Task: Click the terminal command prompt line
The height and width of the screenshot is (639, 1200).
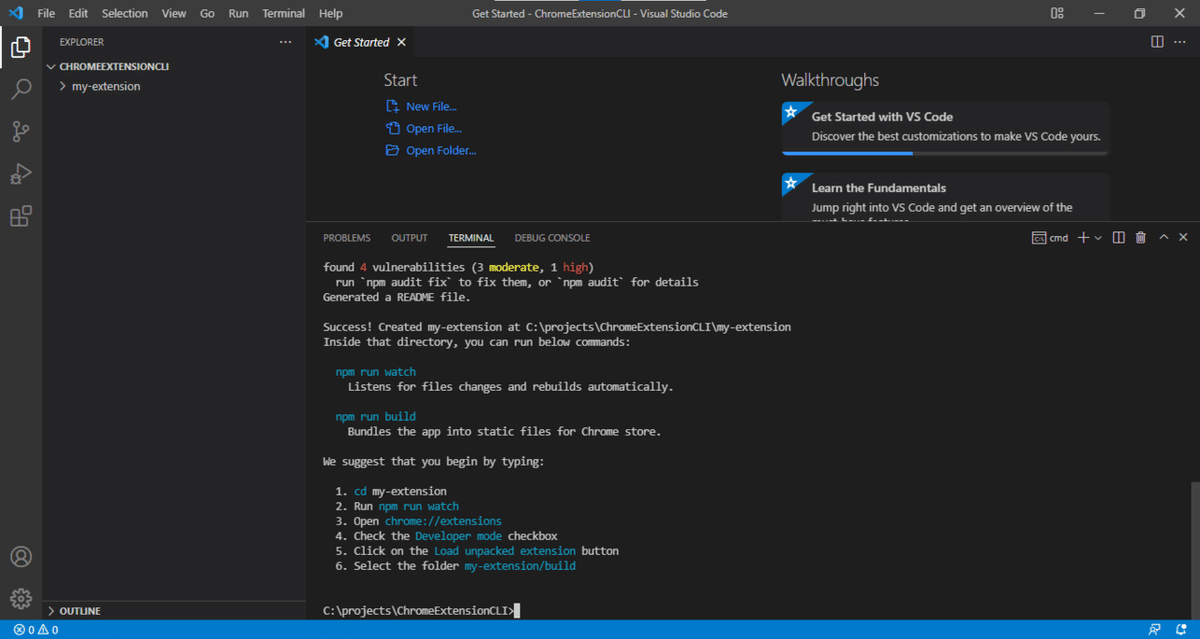Action: pyautogui.click(x=420, y=610)
